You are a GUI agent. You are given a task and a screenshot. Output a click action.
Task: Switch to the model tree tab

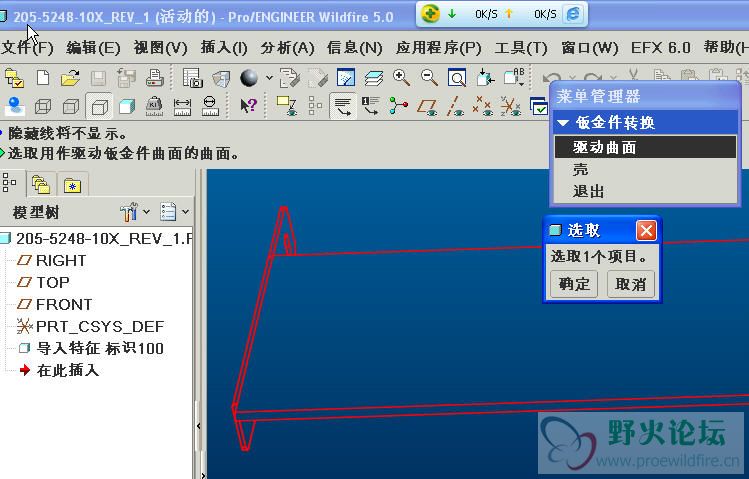pos(10,183)
